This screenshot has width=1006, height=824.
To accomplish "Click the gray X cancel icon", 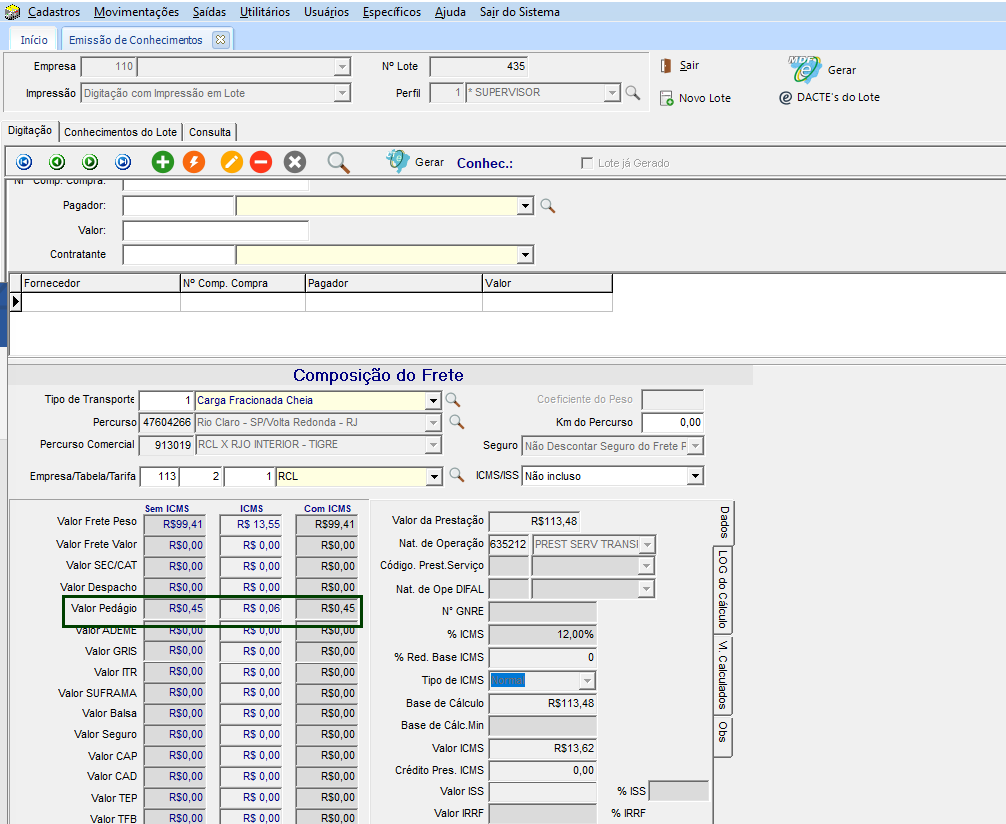I will tap(294, 162).
